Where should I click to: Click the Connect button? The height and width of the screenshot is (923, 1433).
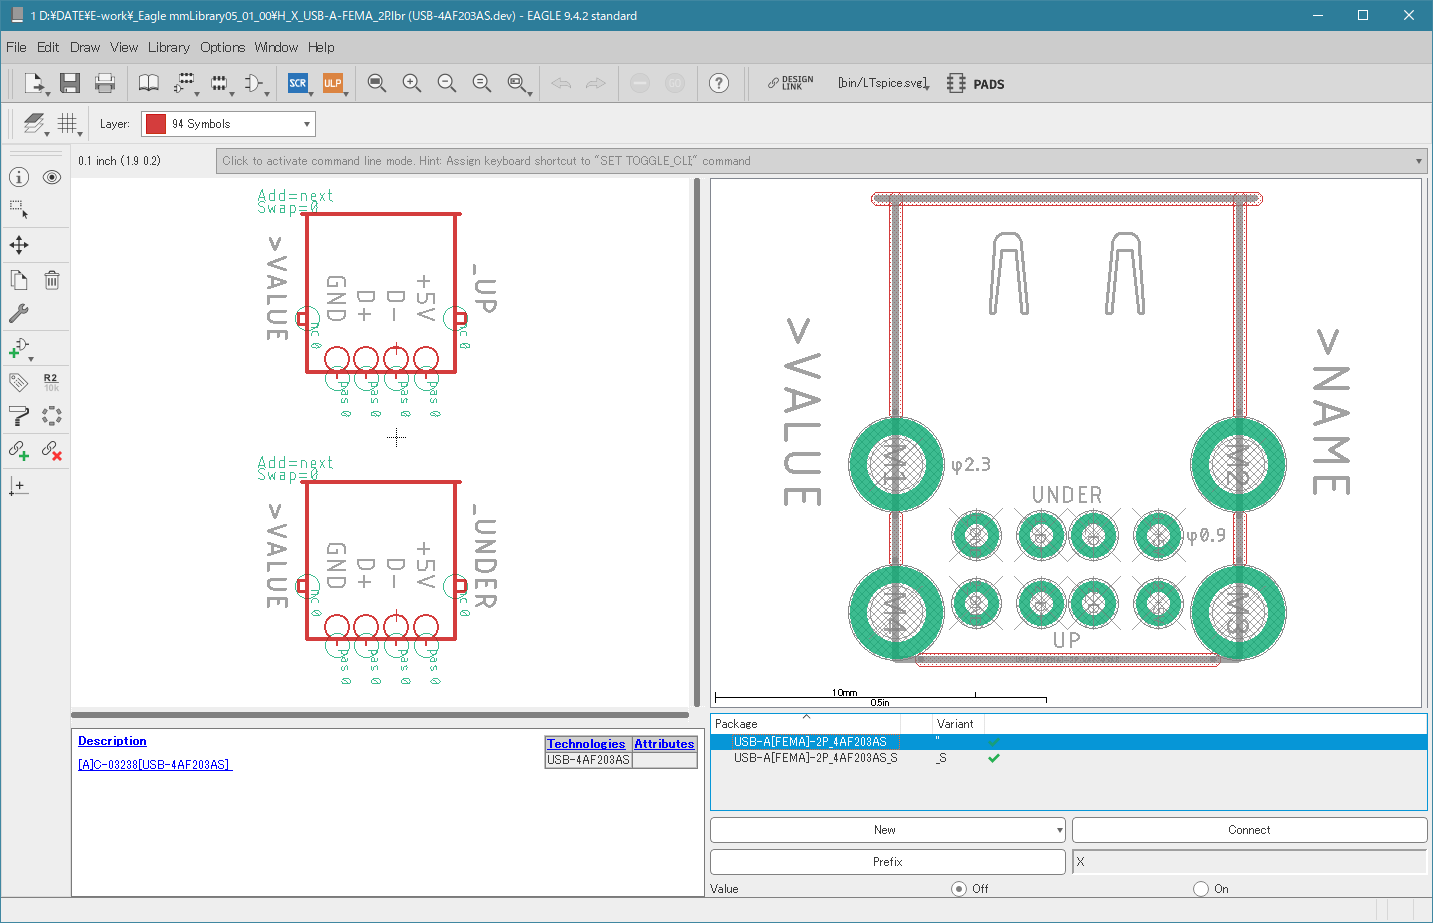pos(1249,830)
